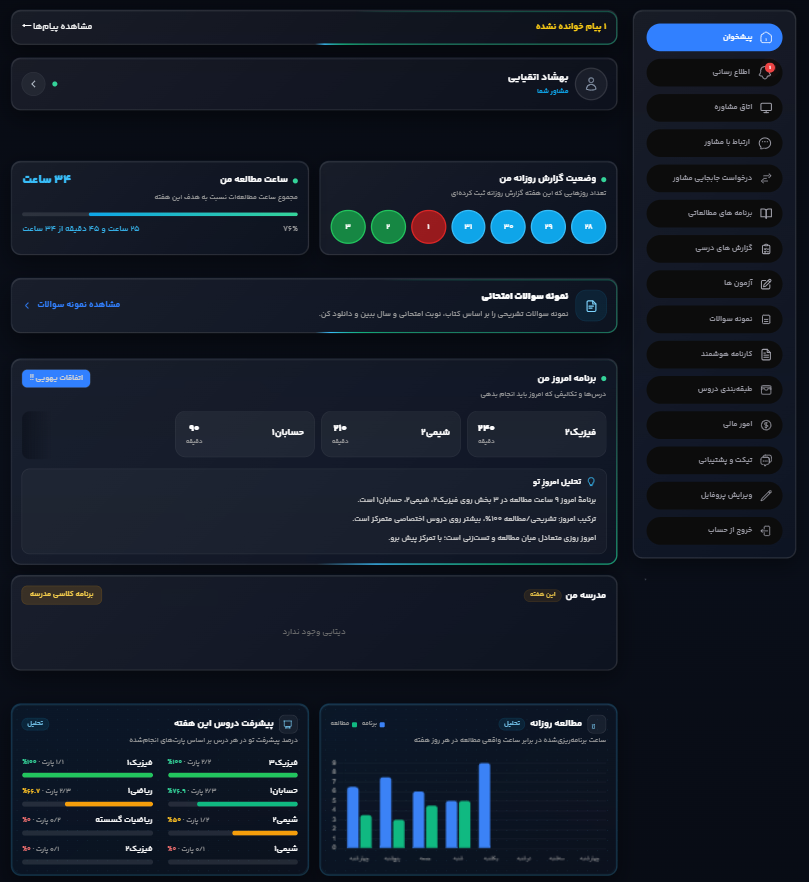809x882 pixels.
Task: Click the user avatar icon of بهشاد اتقیایی
Action: [x=591, y=84]
